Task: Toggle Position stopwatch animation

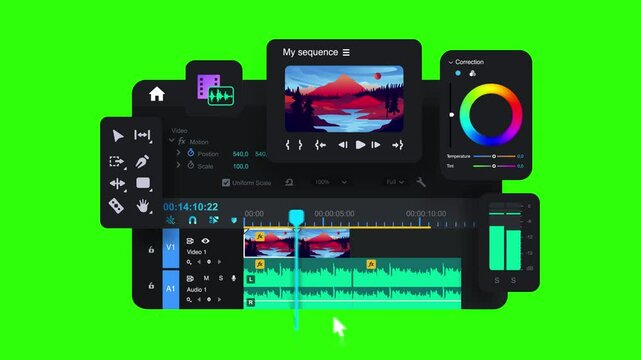Action: point(191,153)
